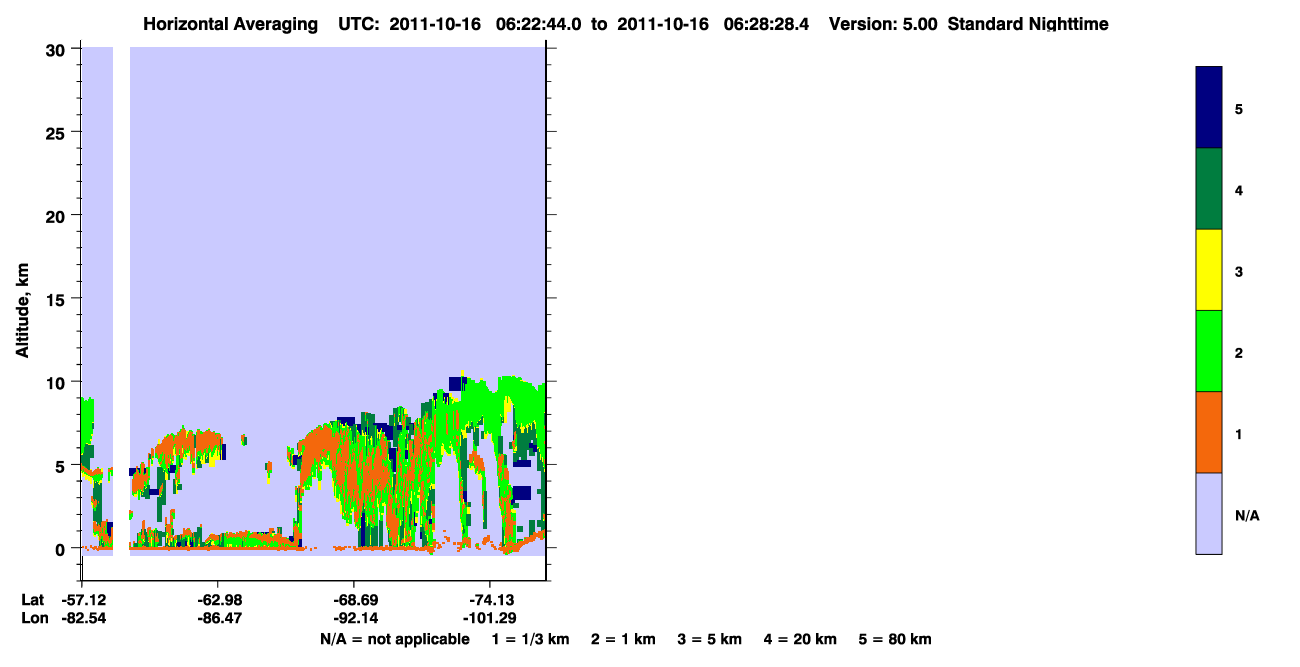Click the 'Altitude, km' axis label
This screenshot has height=667, width=1300.
point(22,308)
